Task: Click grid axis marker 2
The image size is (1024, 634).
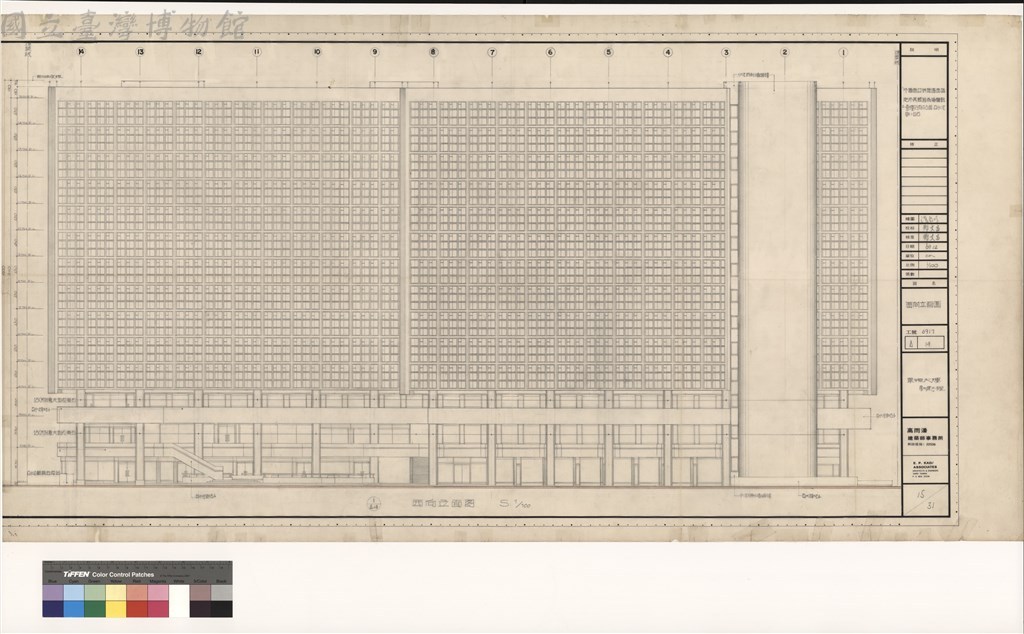Action: click(x=784, y=52)
